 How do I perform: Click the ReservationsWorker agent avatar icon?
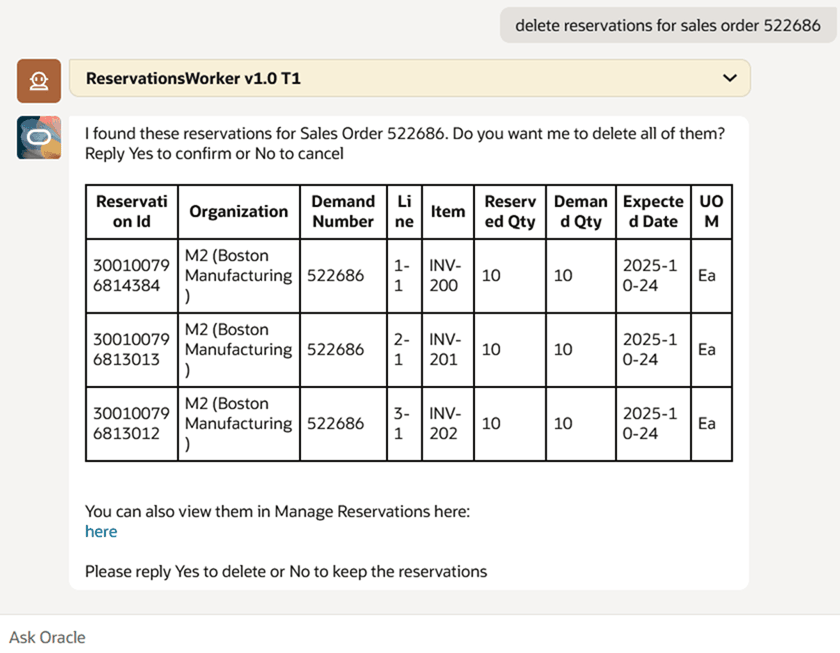click(38, 78)
